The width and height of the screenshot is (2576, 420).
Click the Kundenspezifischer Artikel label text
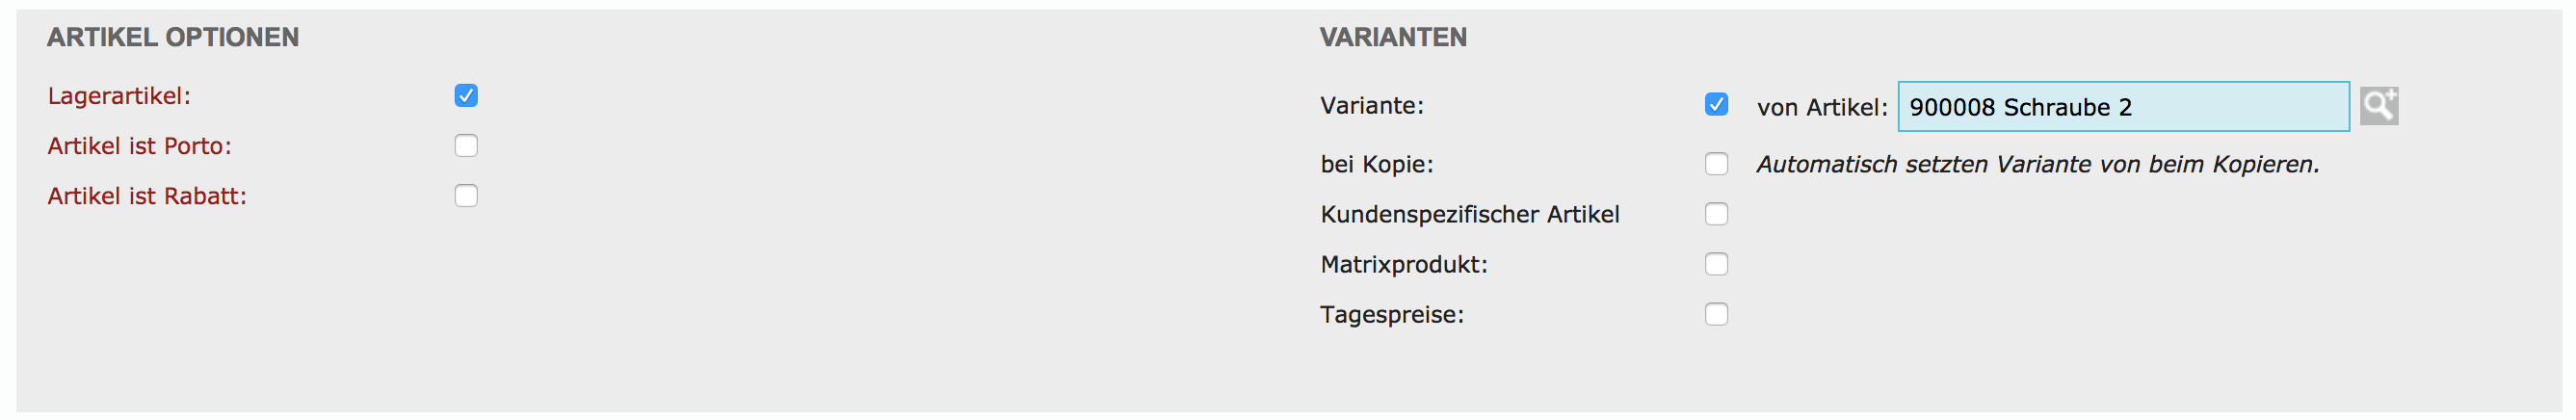click(x=1469, y=214)
